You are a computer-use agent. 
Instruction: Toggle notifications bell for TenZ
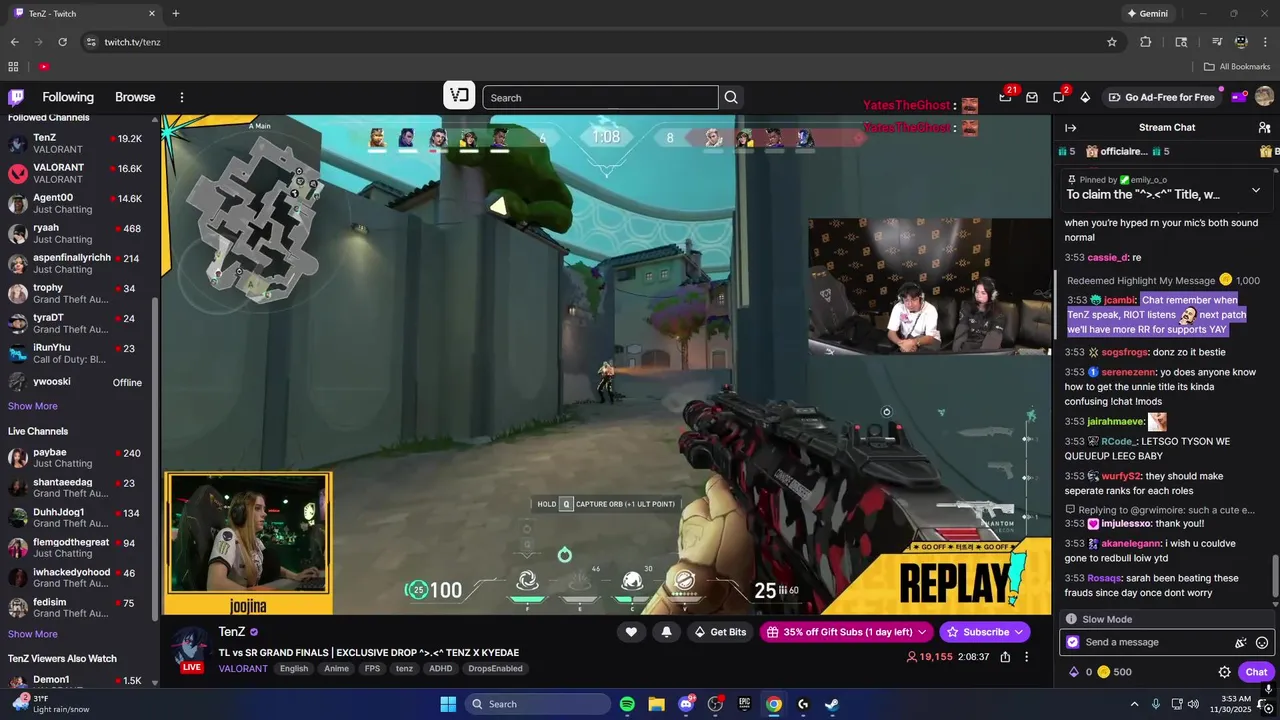tap(666, 632)
